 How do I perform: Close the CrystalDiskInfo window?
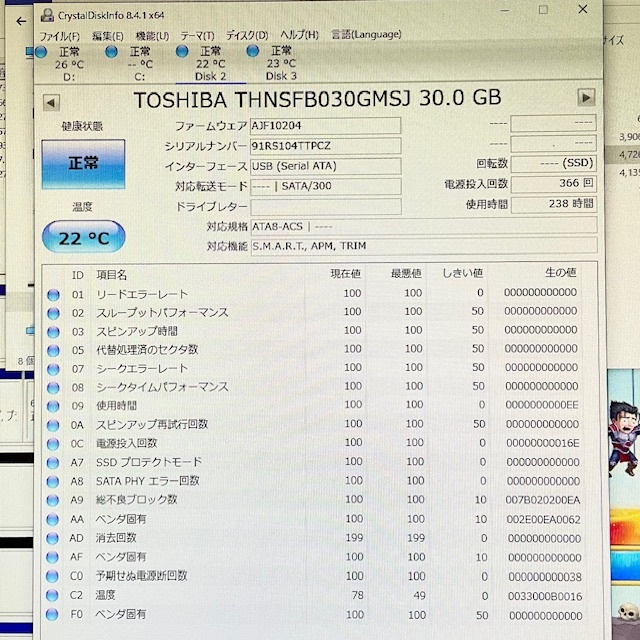point(583,9)
